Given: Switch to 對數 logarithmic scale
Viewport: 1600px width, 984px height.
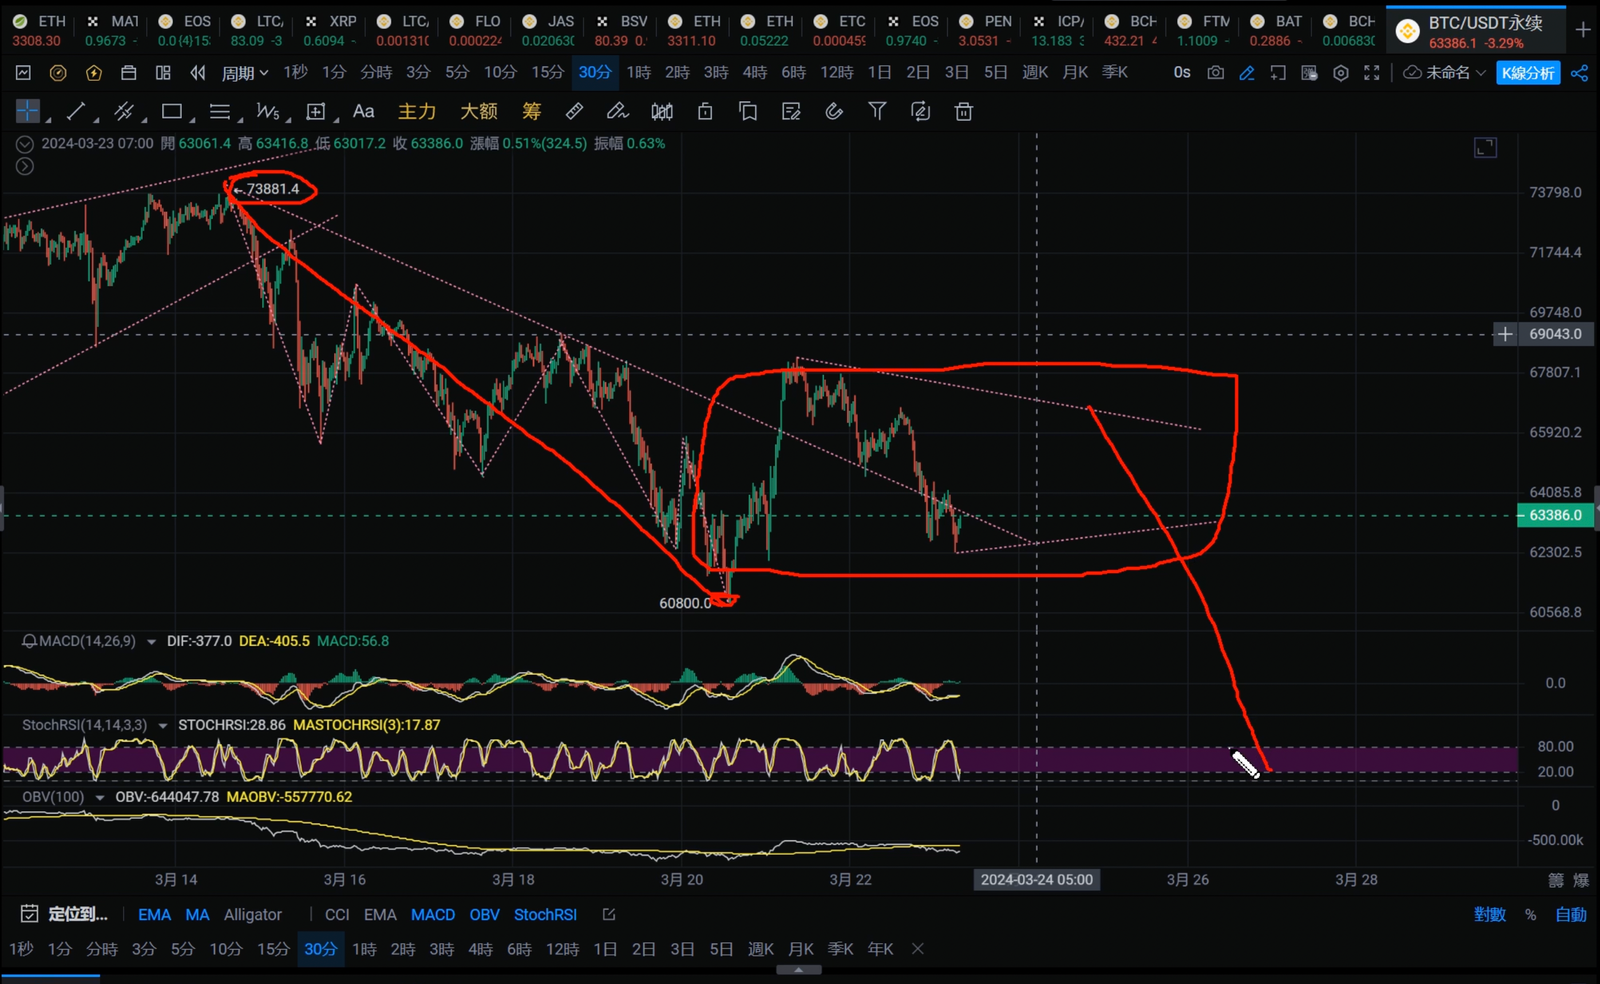Looking at the screenshot, I should [1489, 914].
